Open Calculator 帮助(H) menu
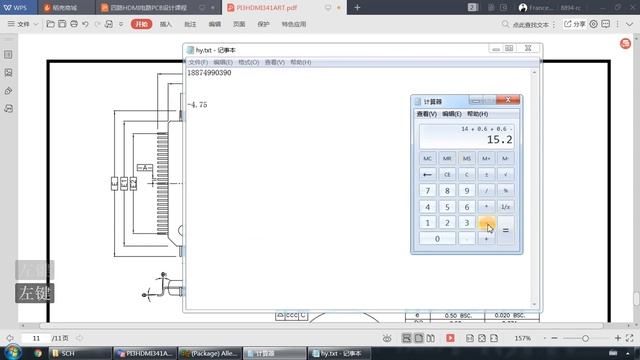Viewport: 640px width, 360px height. tap(478, 114)
